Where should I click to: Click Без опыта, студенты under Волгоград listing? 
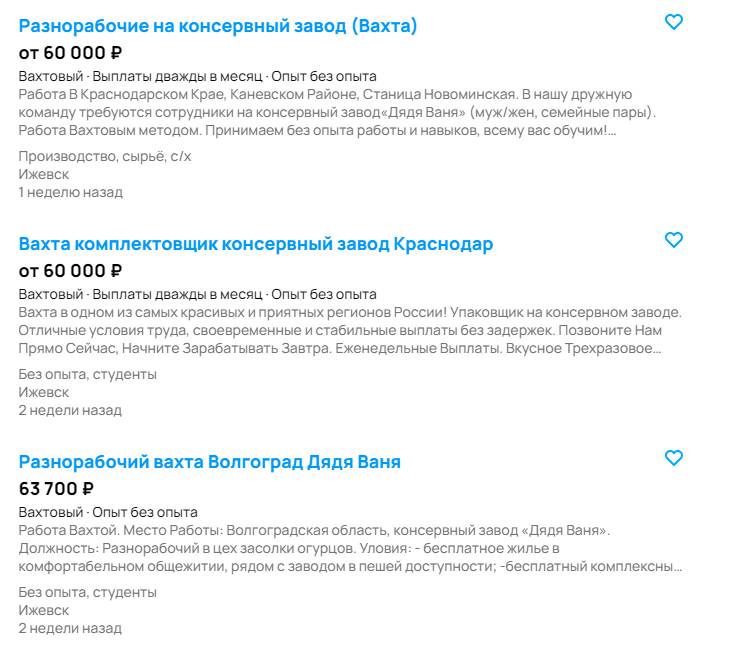[x=87, y=592]
